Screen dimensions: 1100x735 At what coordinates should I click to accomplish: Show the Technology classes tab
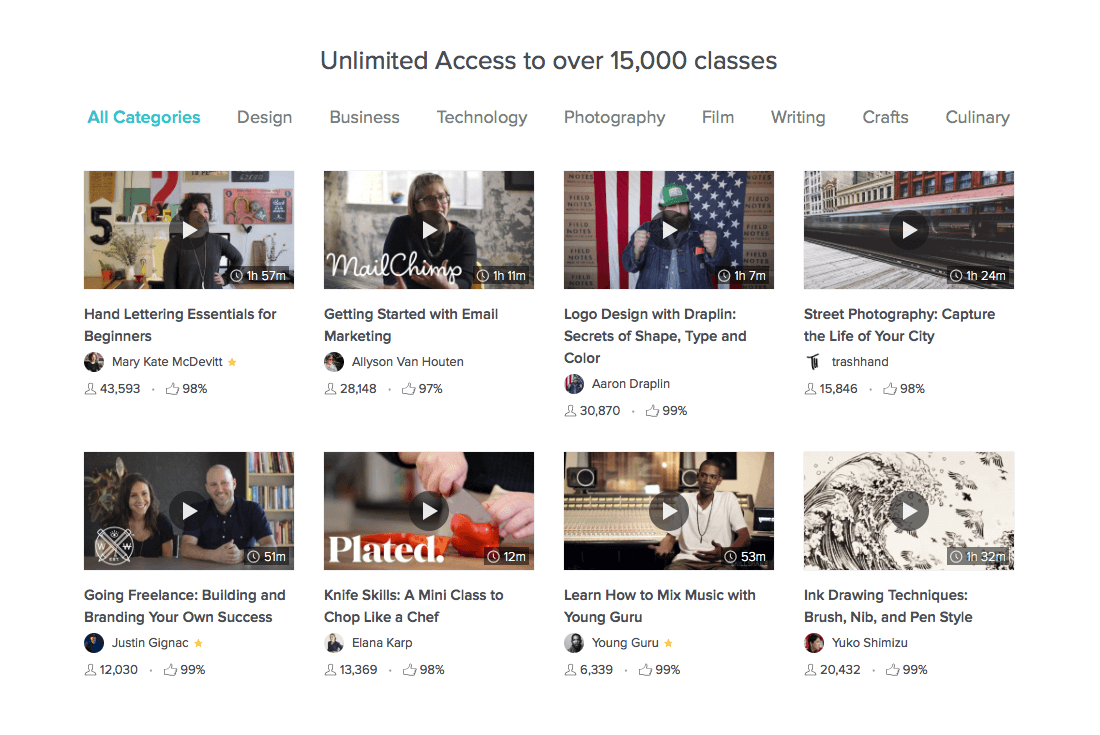tap(481, 117)
